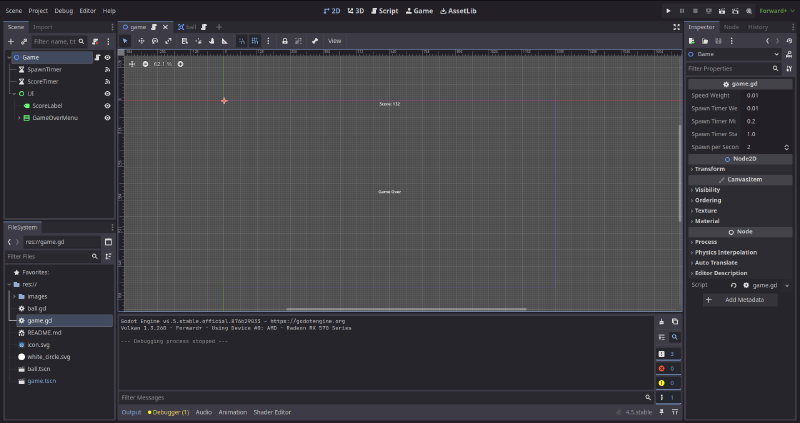This screenshot has width=800, height=423.
Task: Expand the GameOverMenu node in the scene tree
Action: pos(19,117)
